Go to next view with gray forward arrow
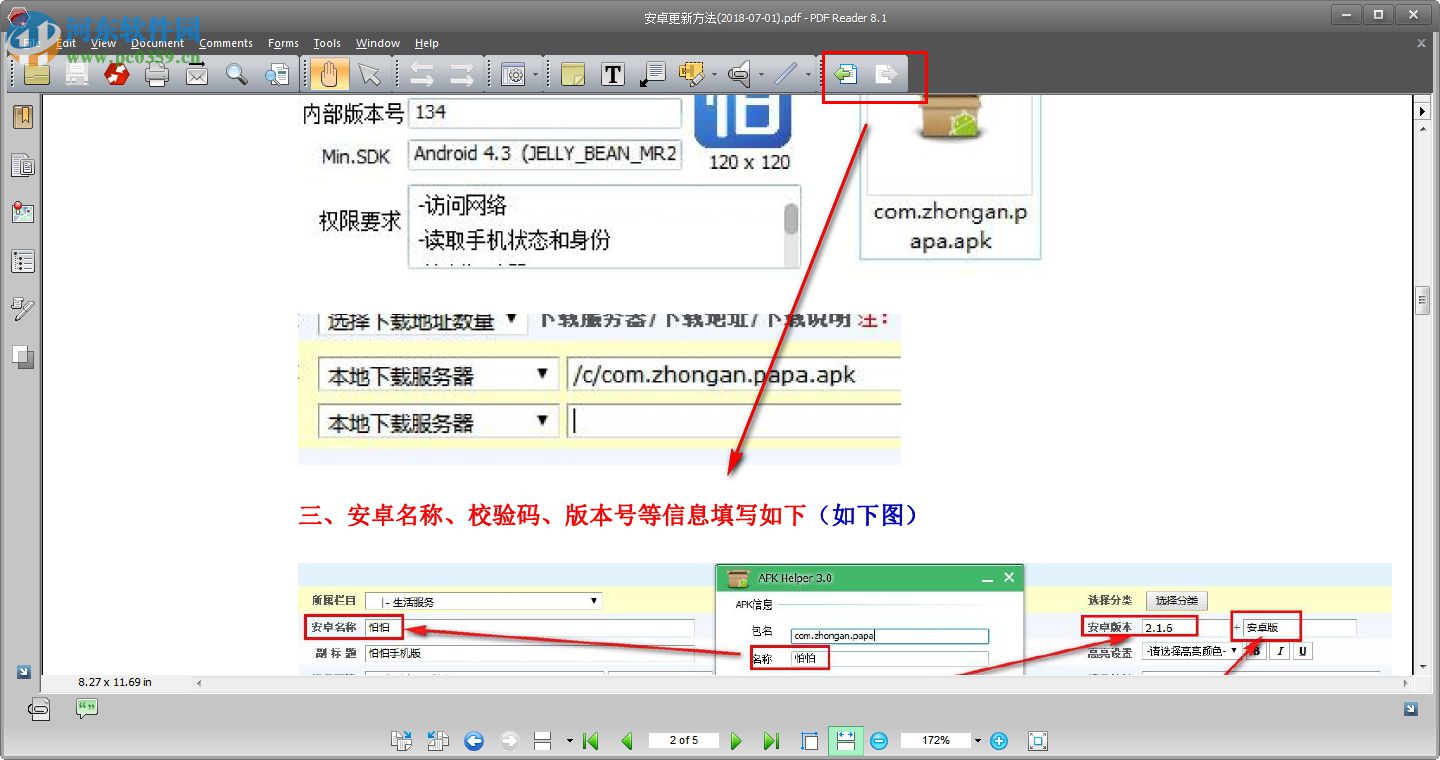 coord(509,741)
